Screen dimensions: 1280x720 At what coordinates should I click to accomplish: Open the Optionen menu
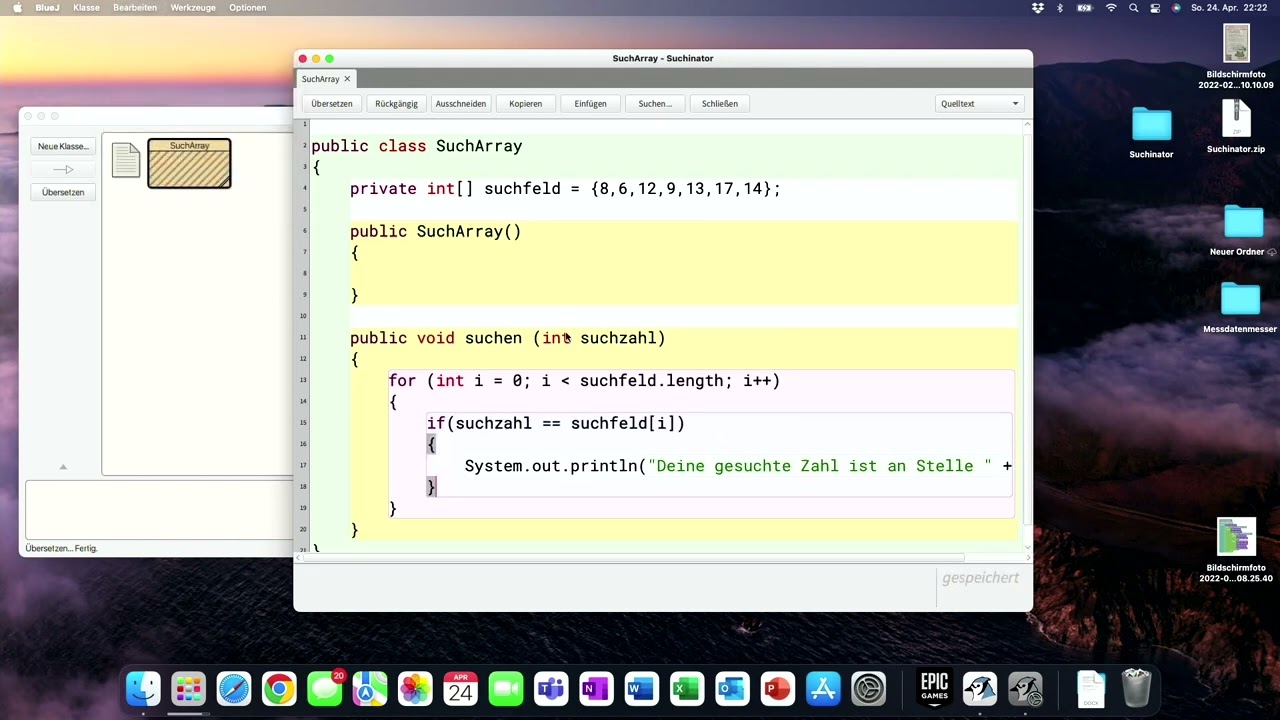(x=247, y=7)
